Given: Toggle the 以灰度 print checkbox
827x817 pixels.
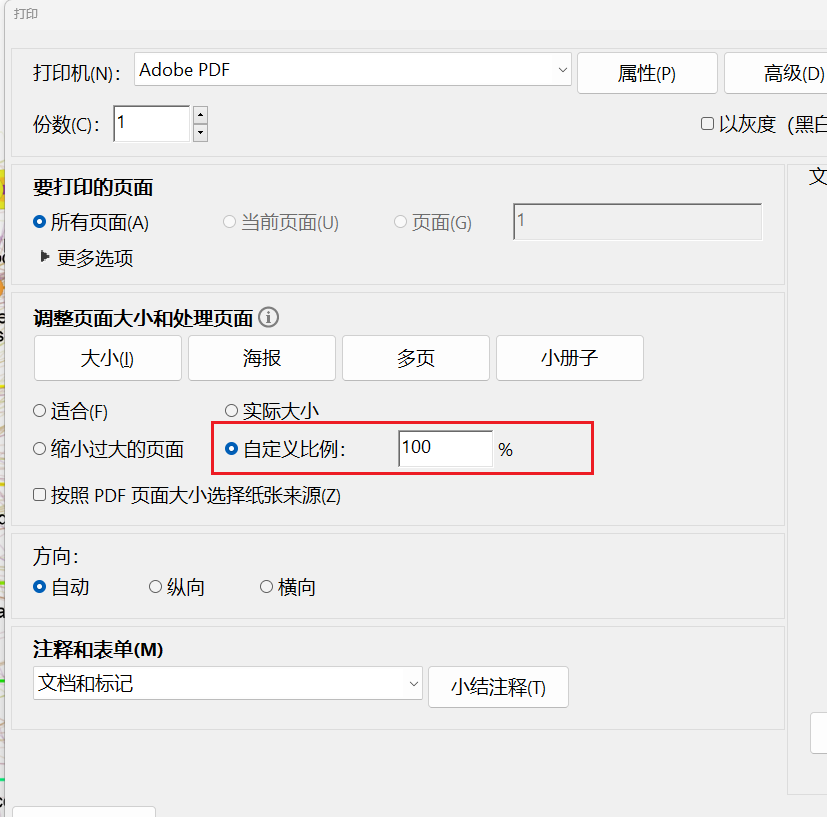Looking at the screenshot, I should point(707,124).
